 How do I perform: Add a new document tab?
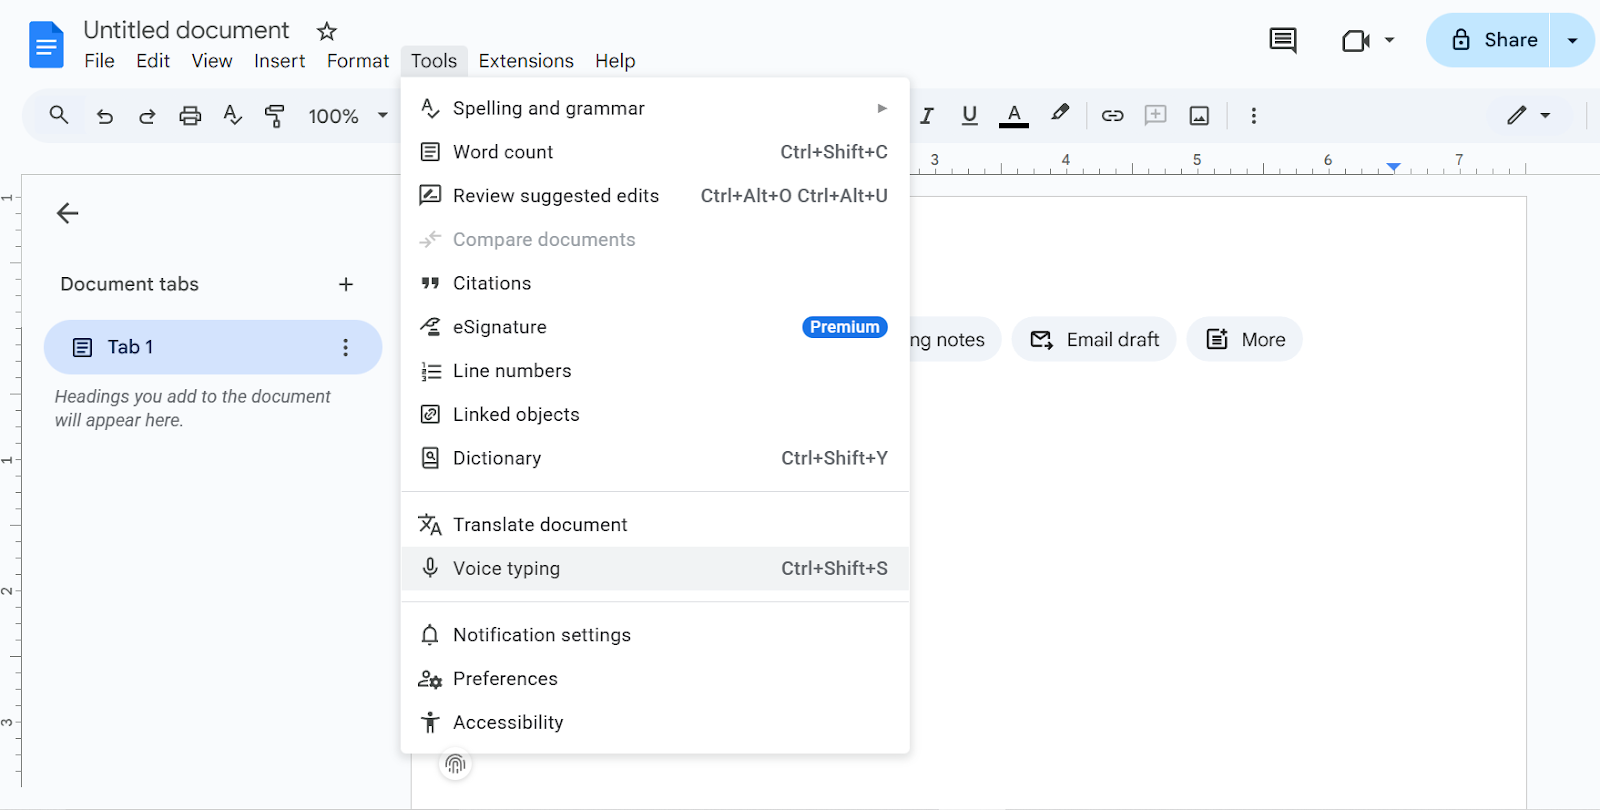(346, 284)
